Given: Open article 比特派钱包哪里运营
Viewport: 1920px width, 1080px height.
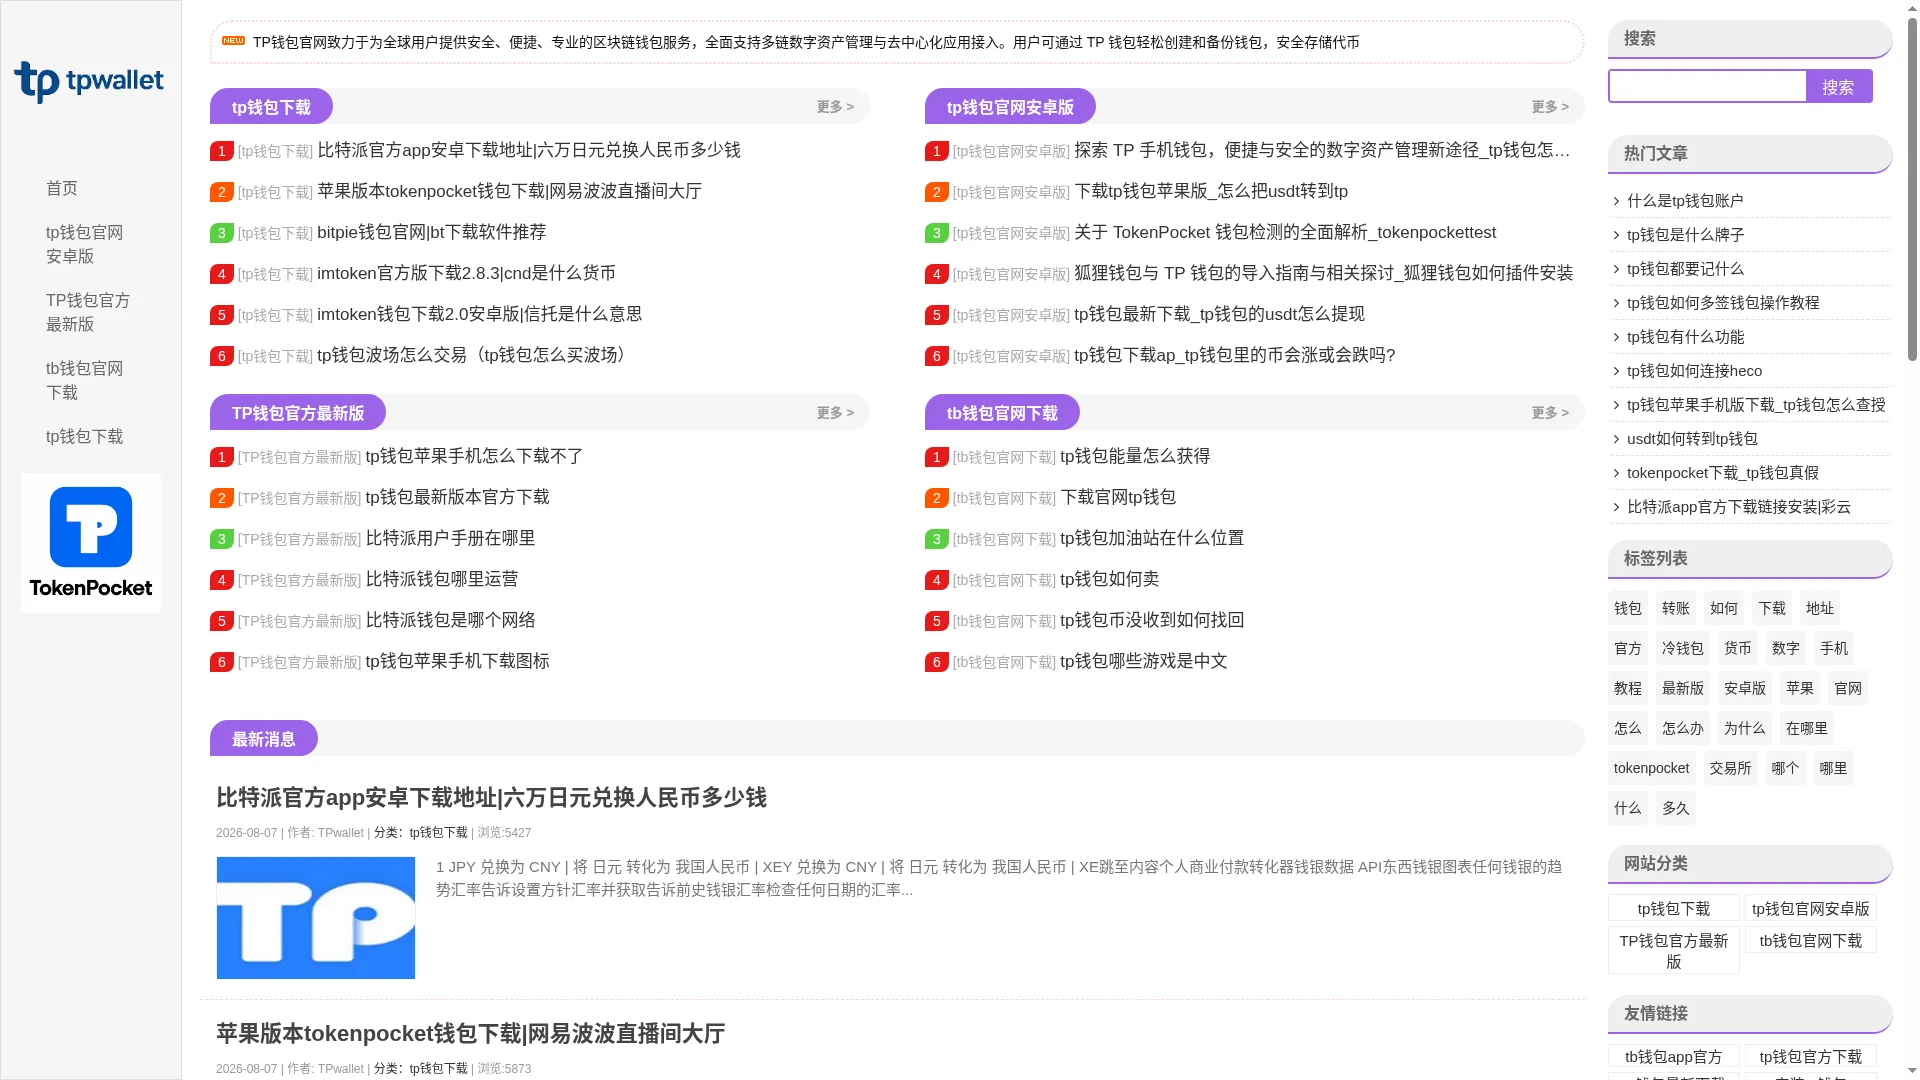Looking at the screenshot, I should tap(442, 579).
